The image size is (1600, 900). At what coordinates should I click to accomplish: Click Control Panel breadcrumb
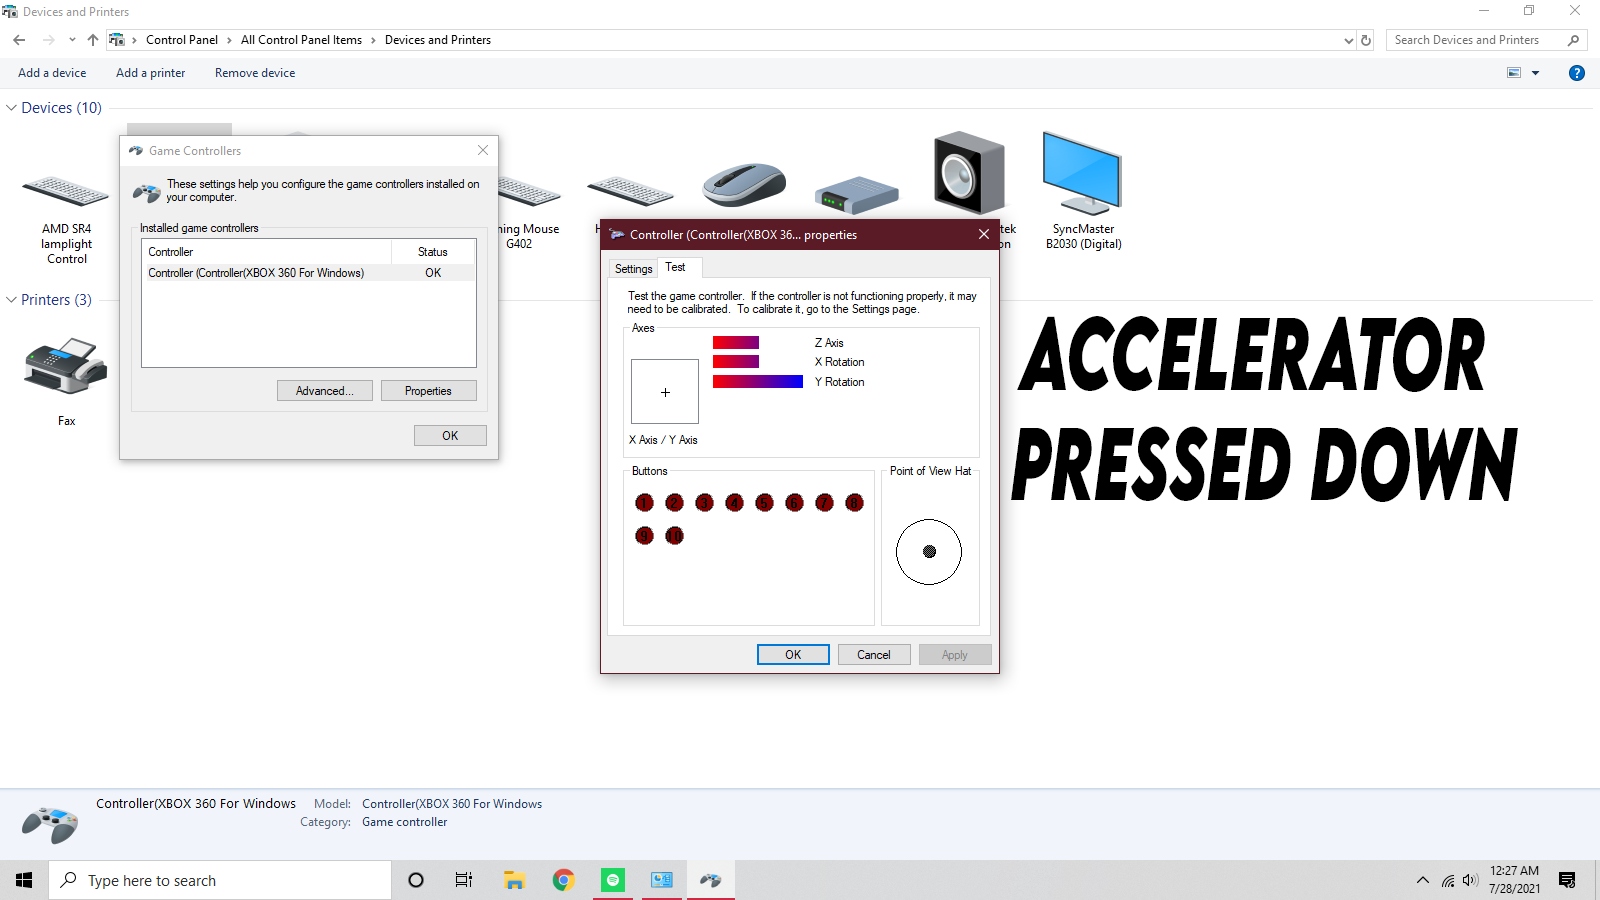(x=182, y=40)
